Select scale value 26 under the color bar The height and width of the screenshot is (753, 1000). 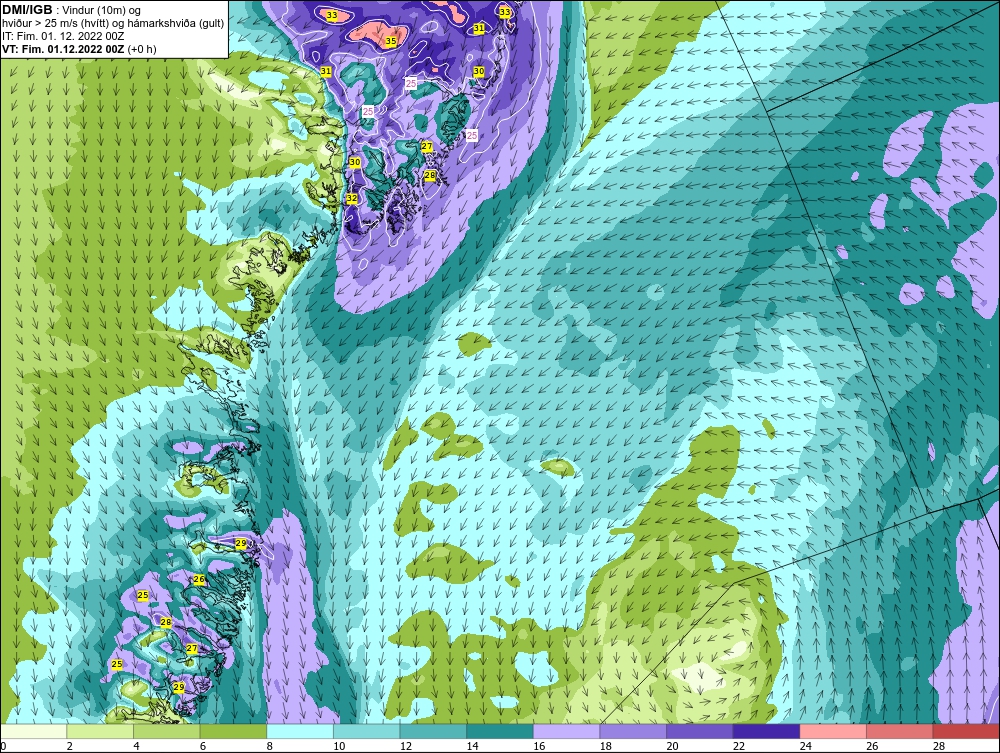click(x=872, y=746)
